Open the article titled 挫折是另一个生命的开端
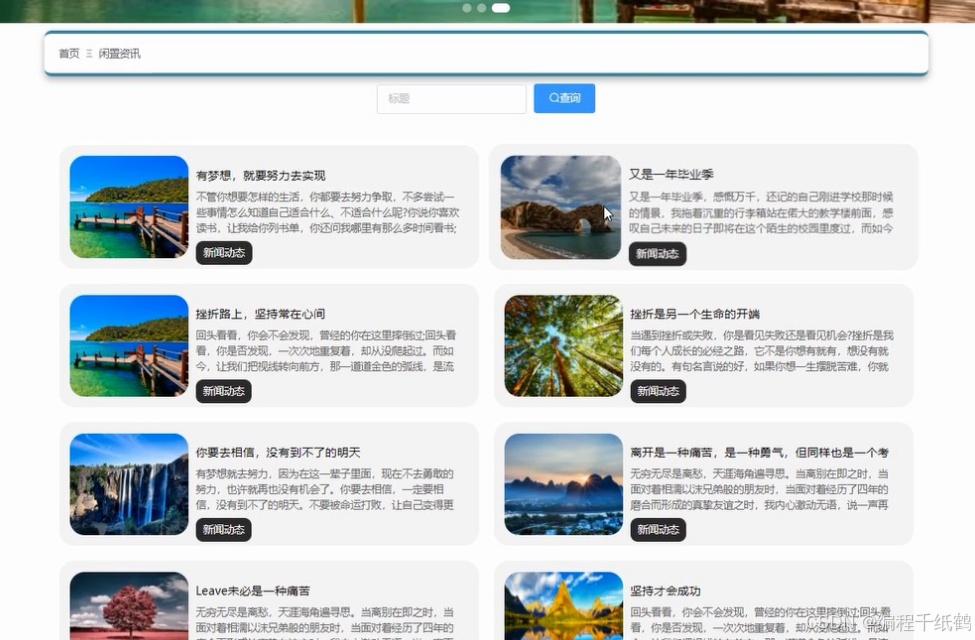Viewport: 975px width, 640px height. [x=695, y=314]
